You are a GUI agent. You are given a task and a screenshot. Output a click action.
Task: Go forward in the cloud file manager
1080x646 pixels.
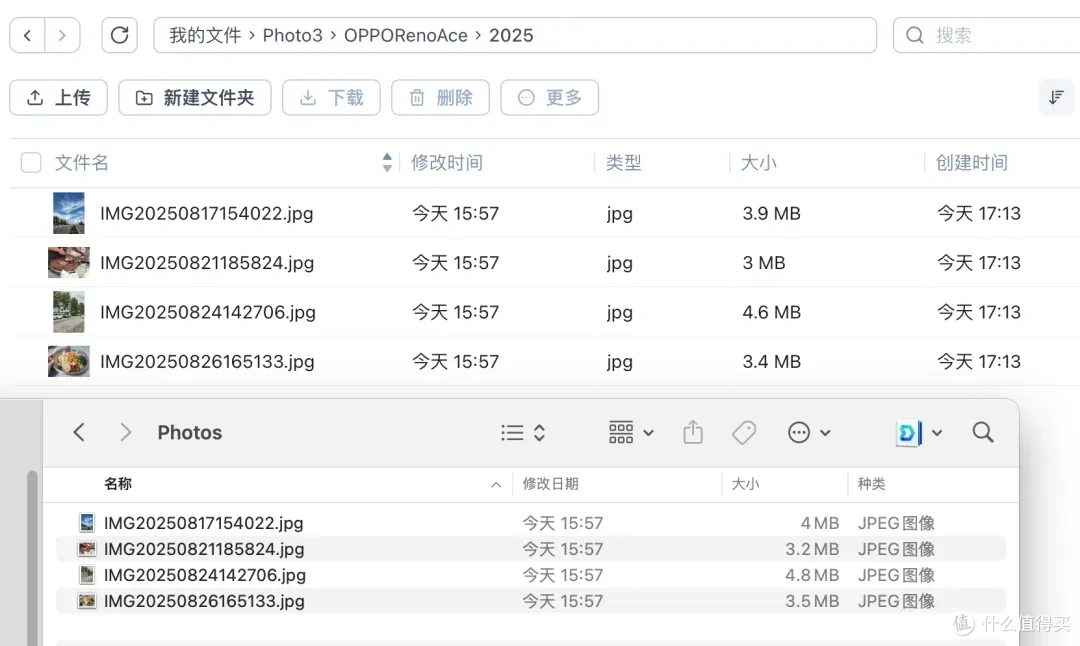62,35
